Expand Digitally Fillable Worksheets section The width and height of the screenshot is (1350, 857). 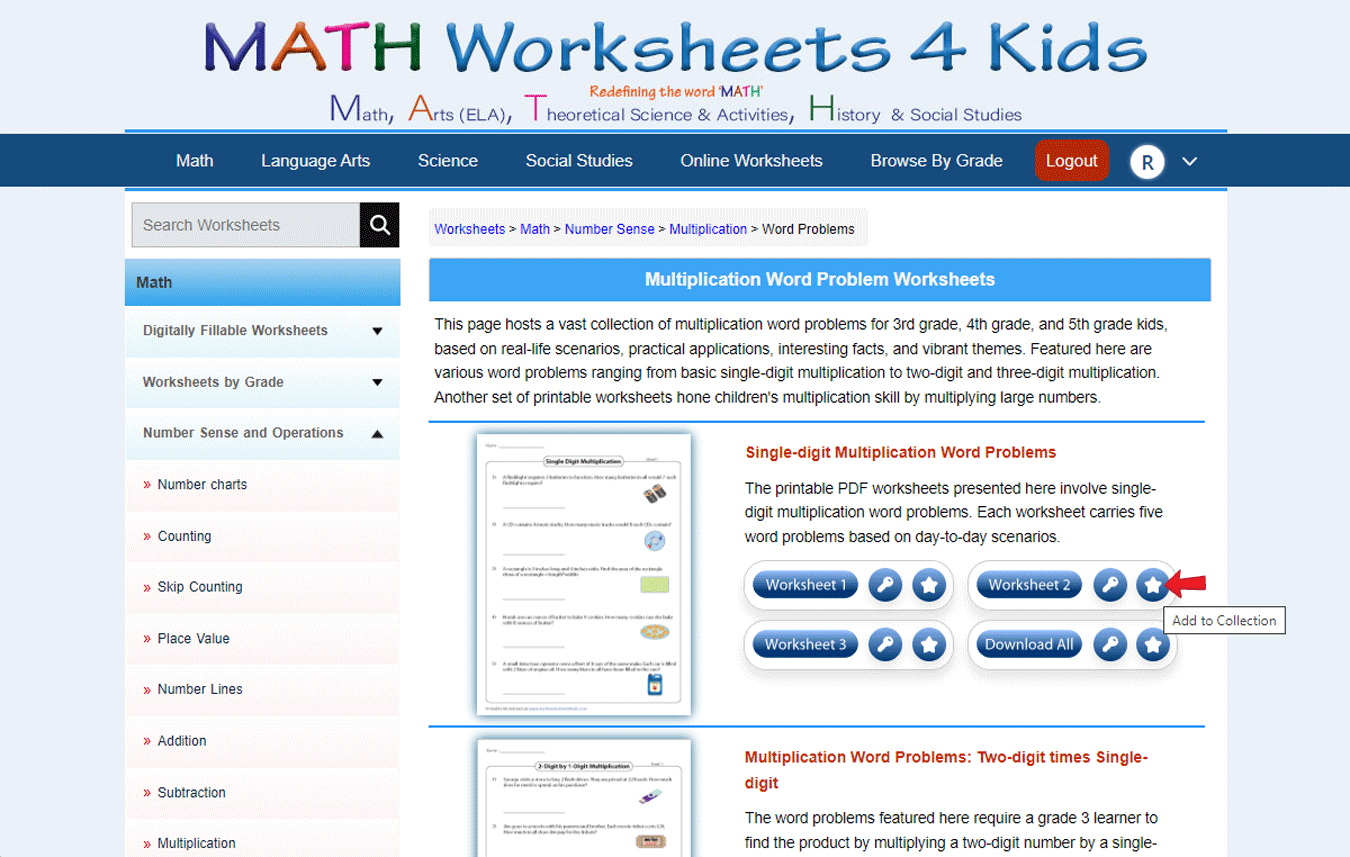(262, 331)
